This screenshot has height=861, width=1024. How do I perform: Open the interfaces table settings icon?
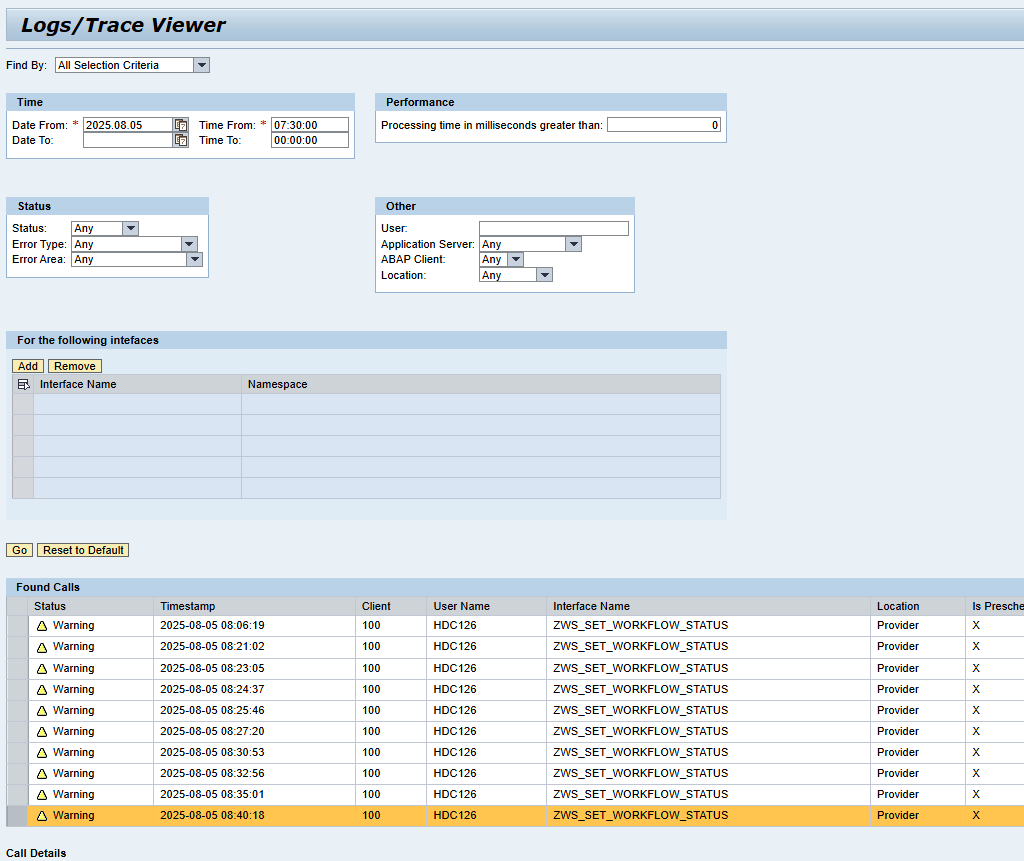click(x=24, y=384)
